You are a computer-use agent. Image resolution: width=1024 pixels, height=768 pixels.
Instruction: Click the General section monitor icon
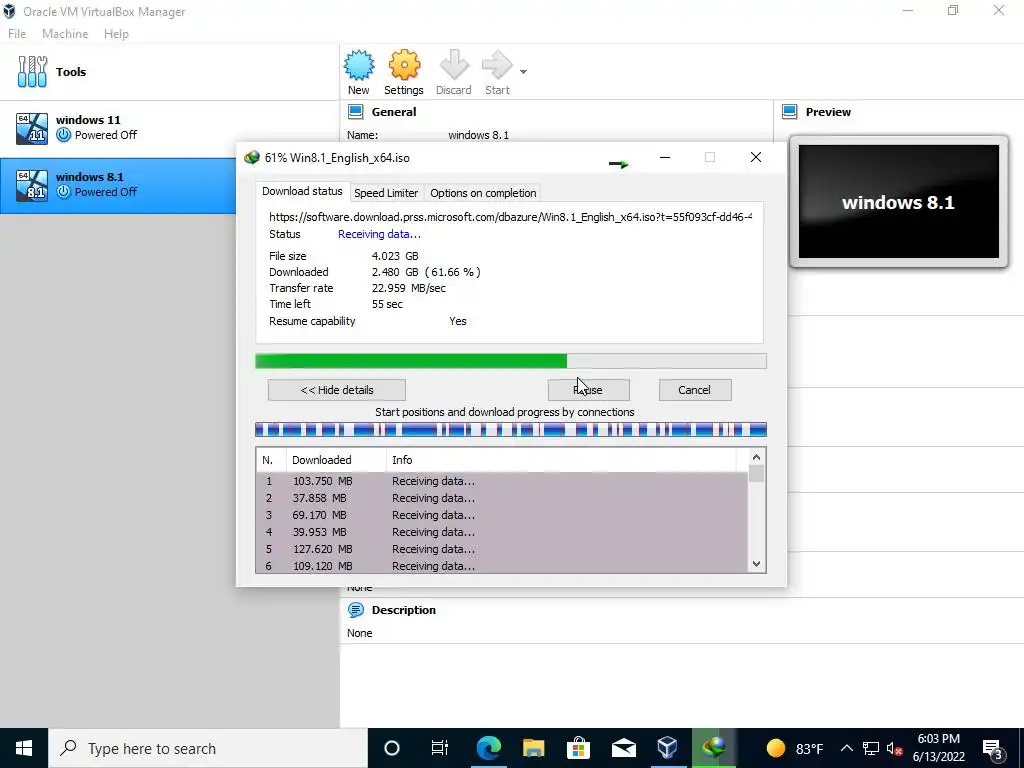[x=355, y=112]
